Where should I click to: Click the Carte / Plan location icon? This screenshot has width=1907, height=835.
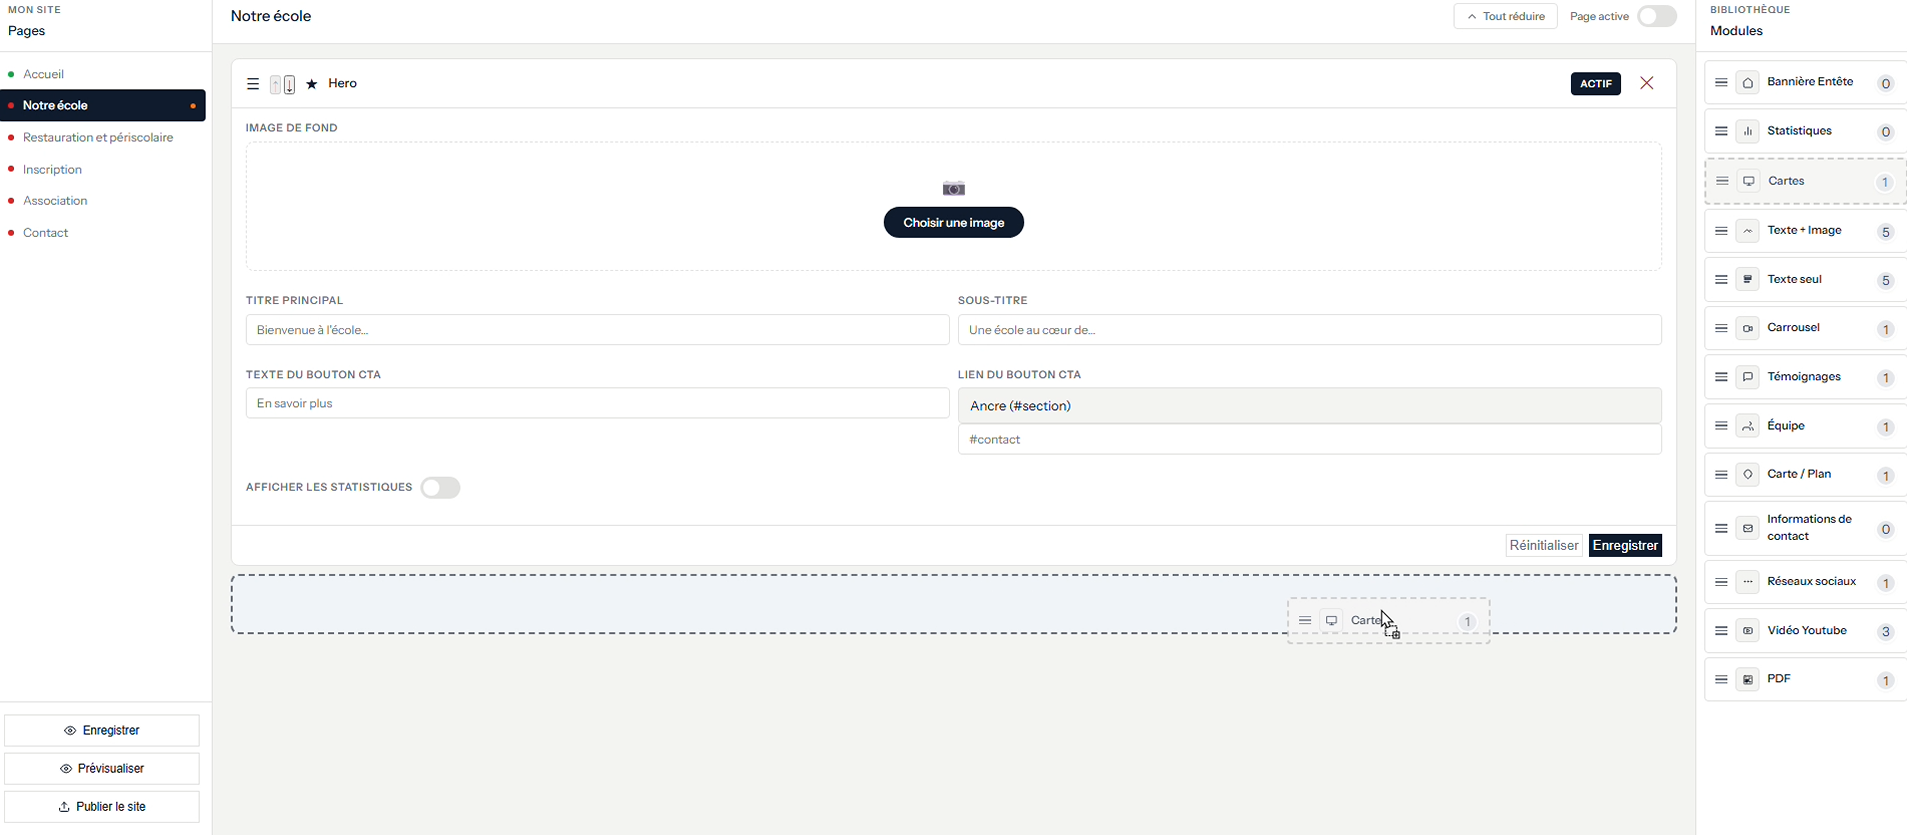[x=1748, y=475]
